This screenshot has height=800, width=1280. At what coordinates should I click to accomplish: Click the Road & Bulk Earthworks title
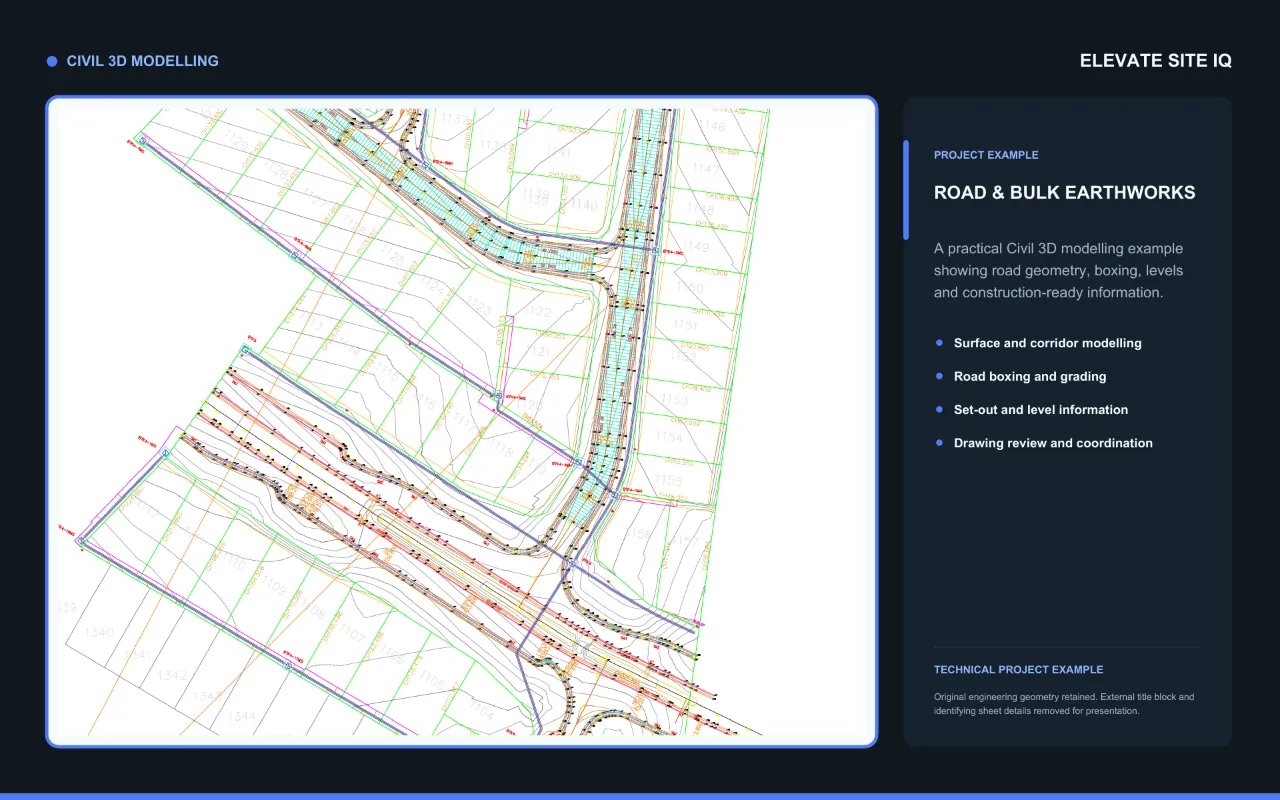(1065, 193)
